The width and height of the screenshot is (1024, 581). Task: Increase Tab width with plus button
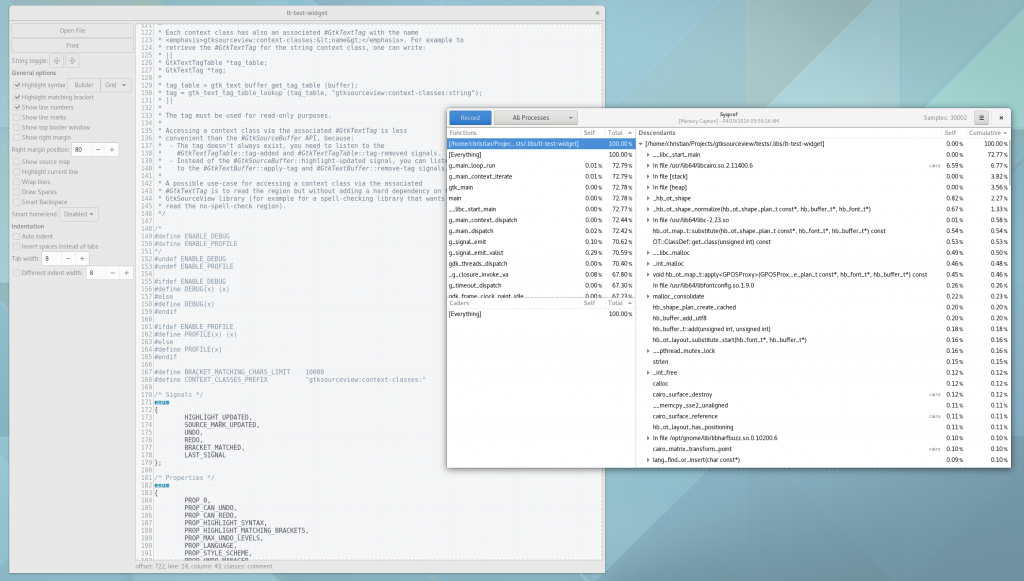(x=82, y=259)
